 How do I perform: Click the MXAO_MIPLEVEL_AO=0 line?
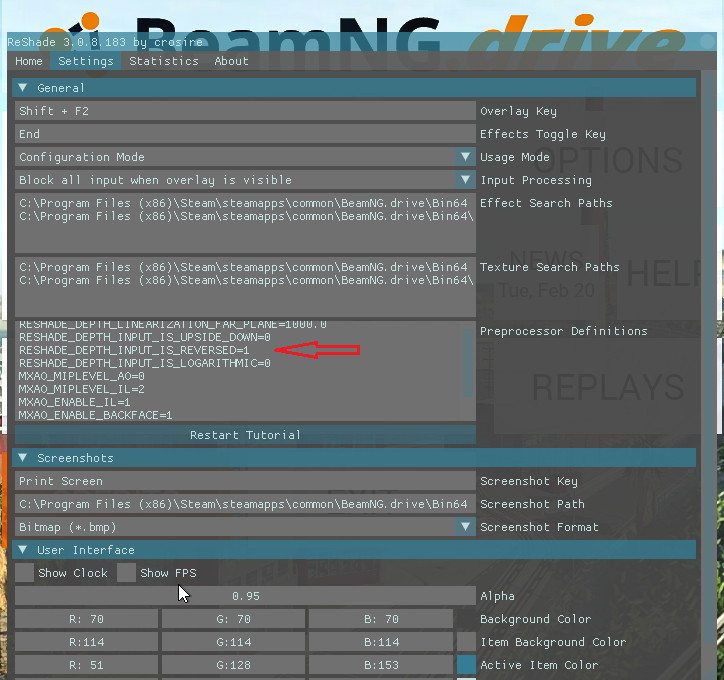click(x=82, y=376)
